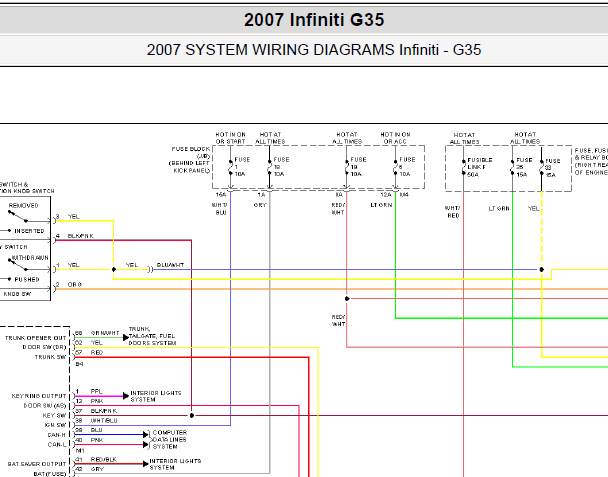Click the FUSE 35 15A label
Image resolution: width=608 pixels, height=477 pixels.
tap(524, 167)
